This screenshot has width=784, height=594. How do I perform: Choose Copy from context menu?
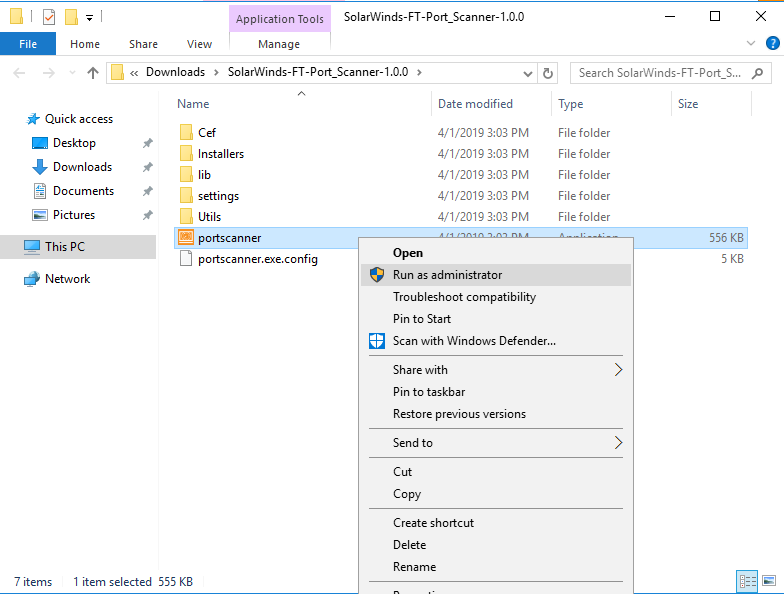pos(496,494)
